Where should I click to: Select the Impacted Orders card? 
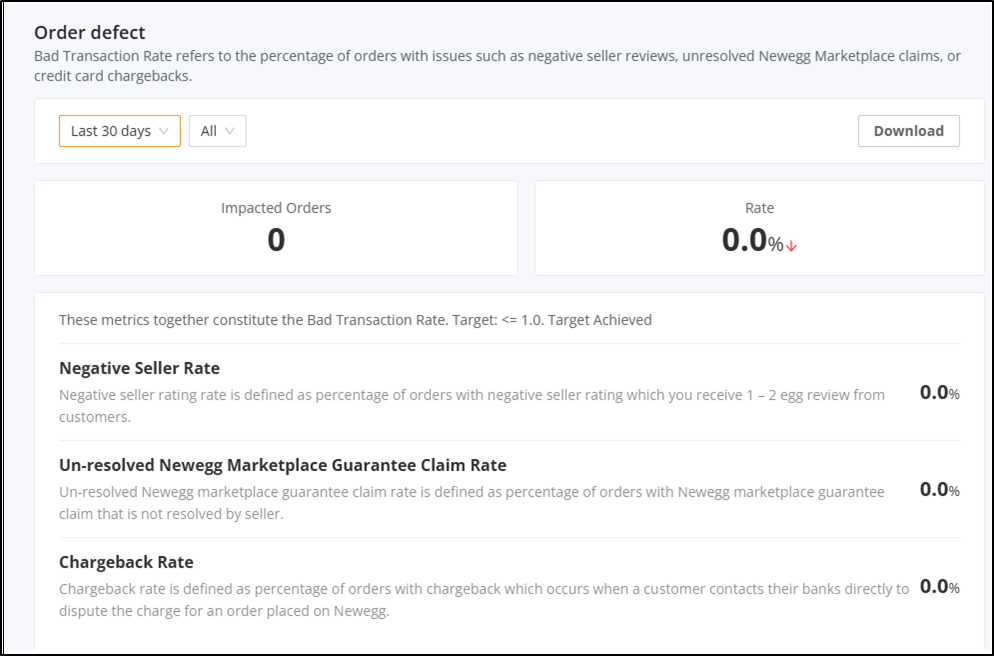(276, 228)
